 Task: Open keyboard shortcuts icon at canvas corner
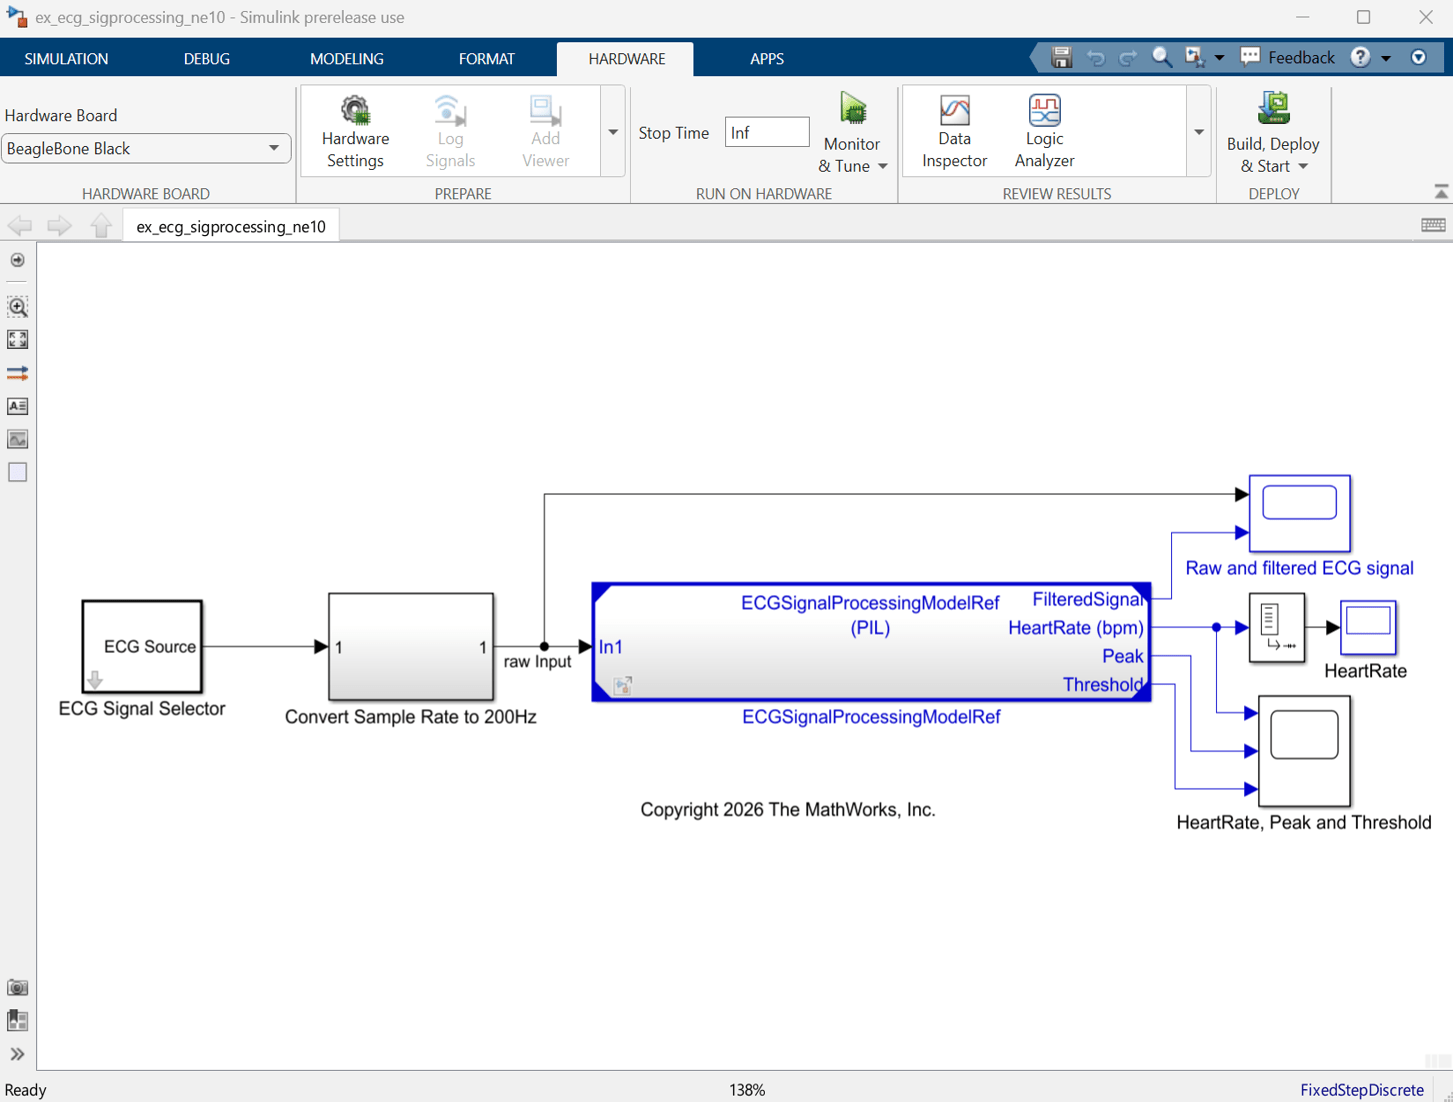point(1433,226)
